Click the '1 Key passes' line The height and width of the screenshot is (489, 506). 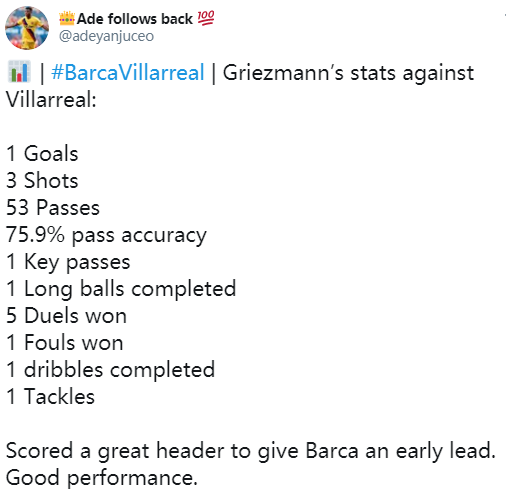(68, 263)
